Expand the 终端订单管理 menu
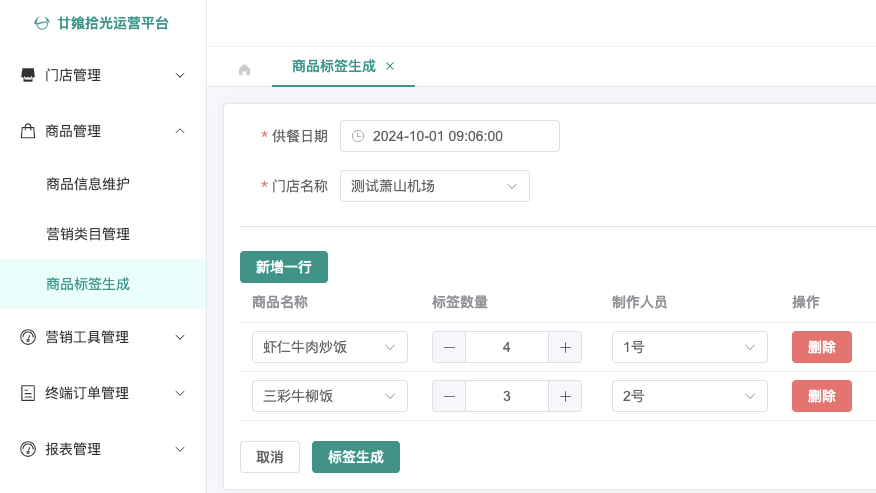The image size is (876, 493). tap(180, 393)
